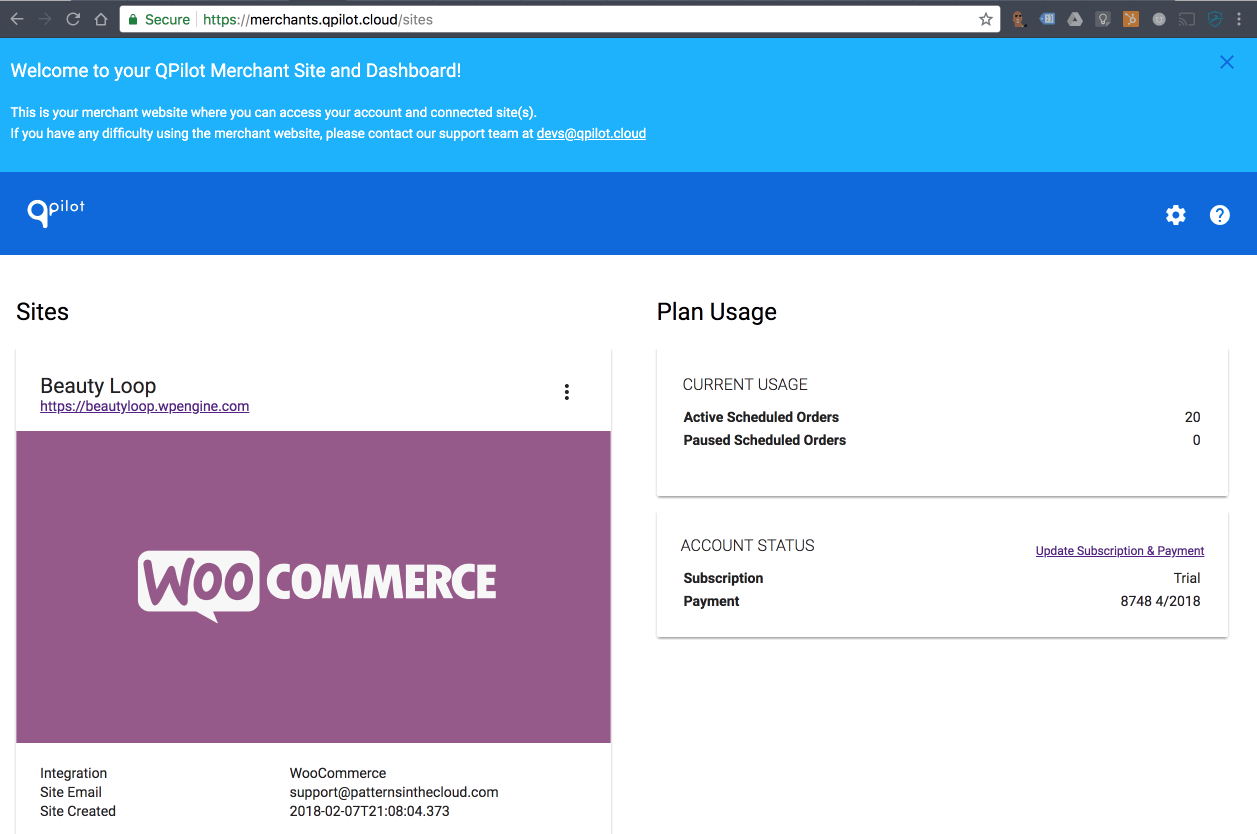Viewport: 1257px width, 834px height.
Task: Click the Trial subscription value
Action: [x=1187, y=578]
